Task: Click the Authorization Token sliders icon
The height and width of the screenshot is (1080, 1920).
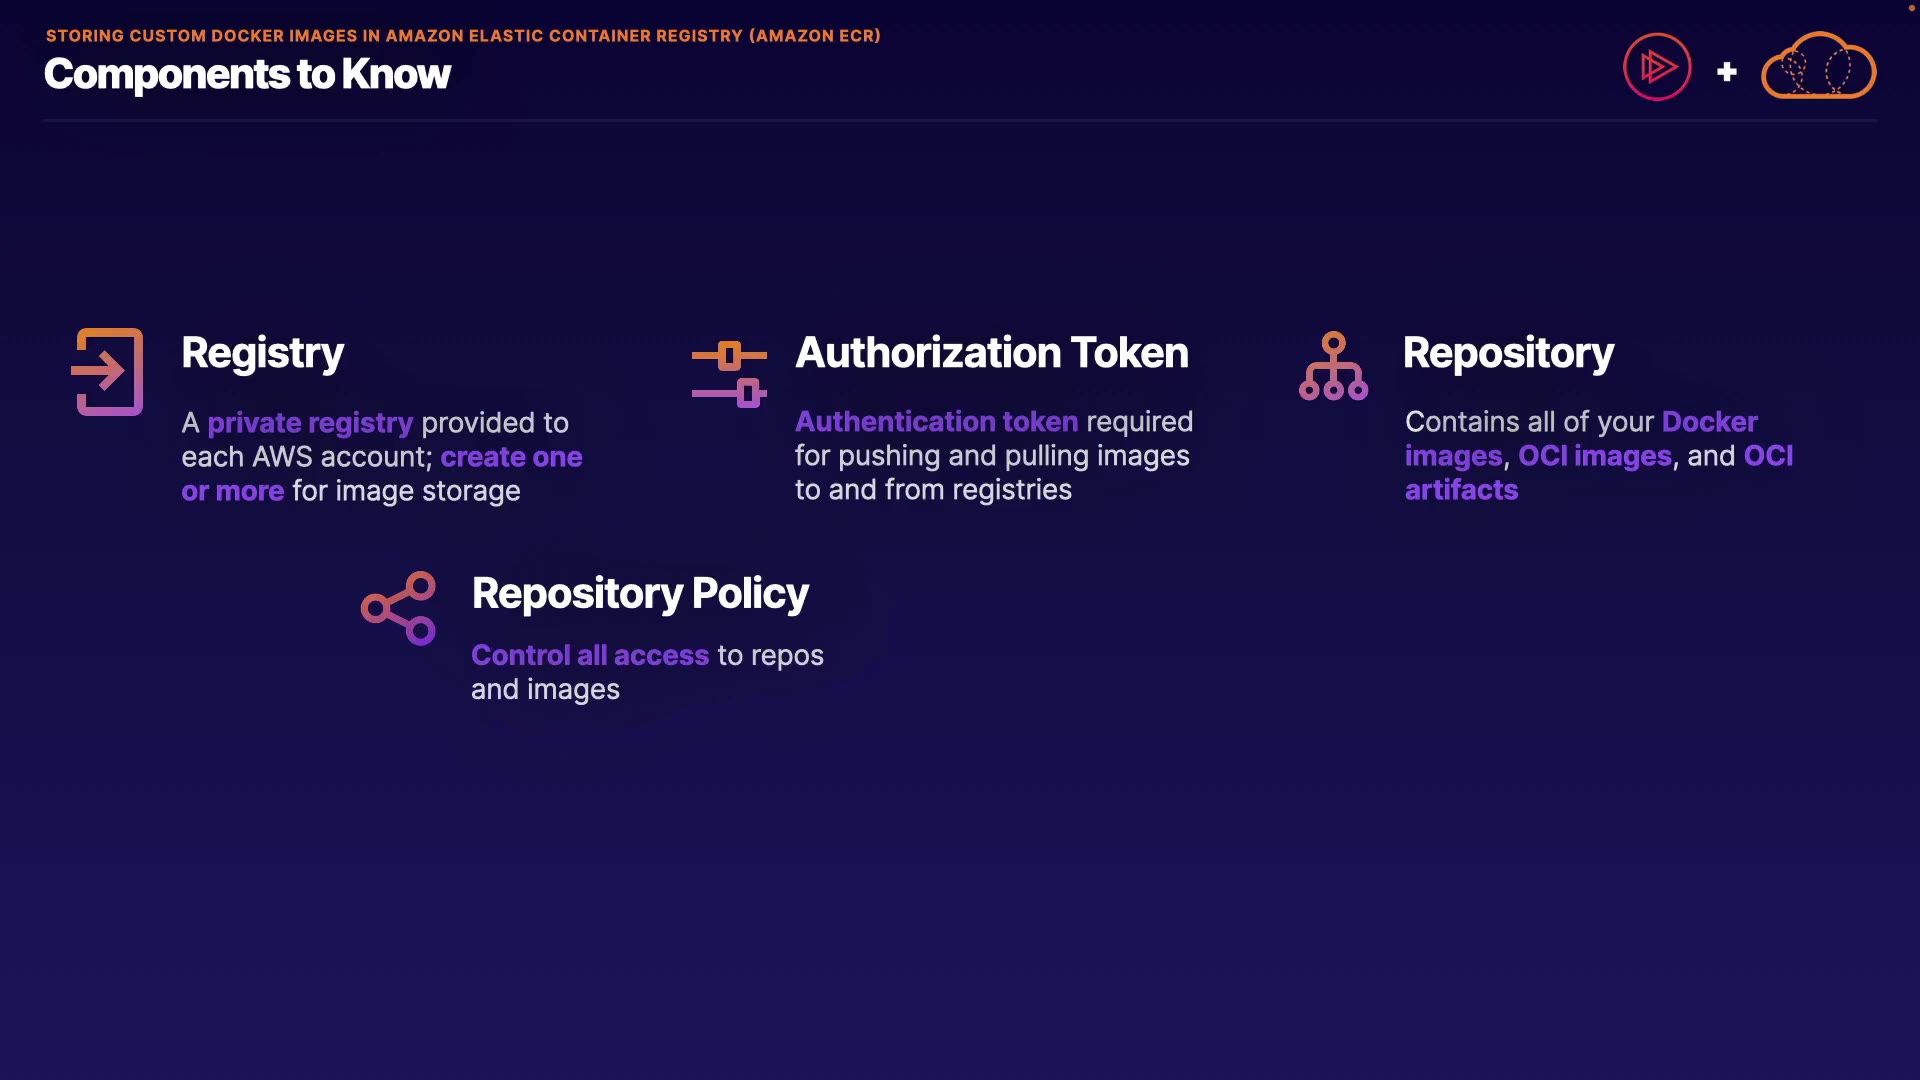Action: (x=729, y=374)
